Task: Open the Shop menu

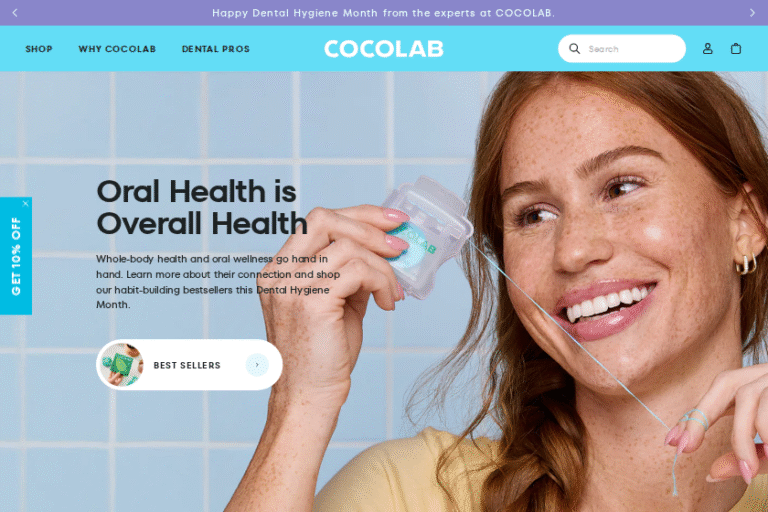Action: 39,49
